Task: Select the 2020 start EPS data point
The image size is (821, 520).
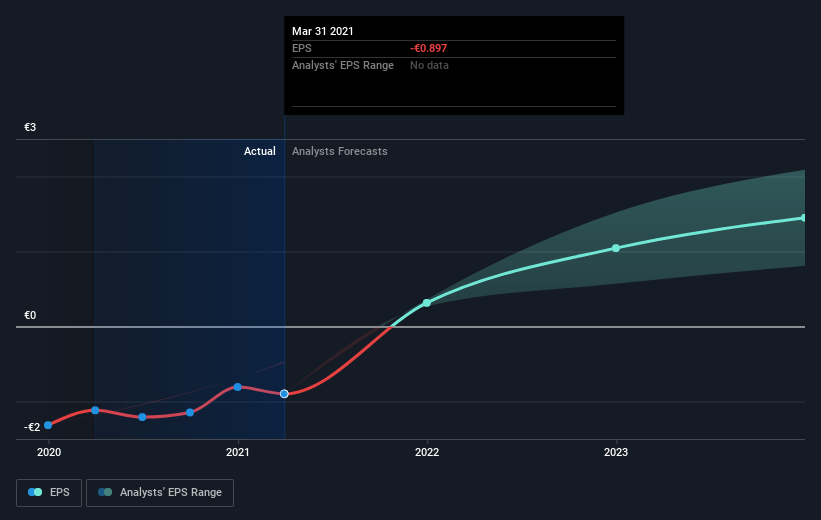Action: [x=48, y=425]
